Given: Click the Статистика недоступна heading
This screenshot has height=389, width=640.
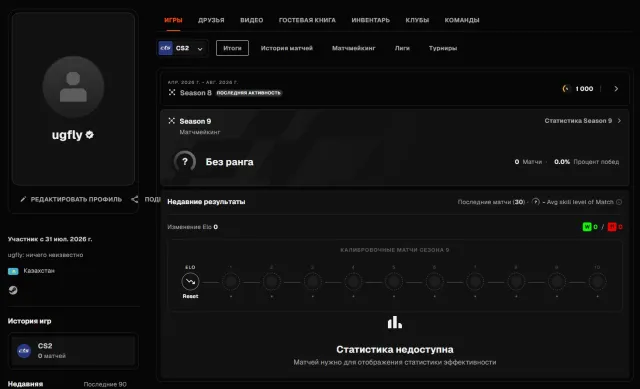Looking at the screenshot, I should pos(395,349).
